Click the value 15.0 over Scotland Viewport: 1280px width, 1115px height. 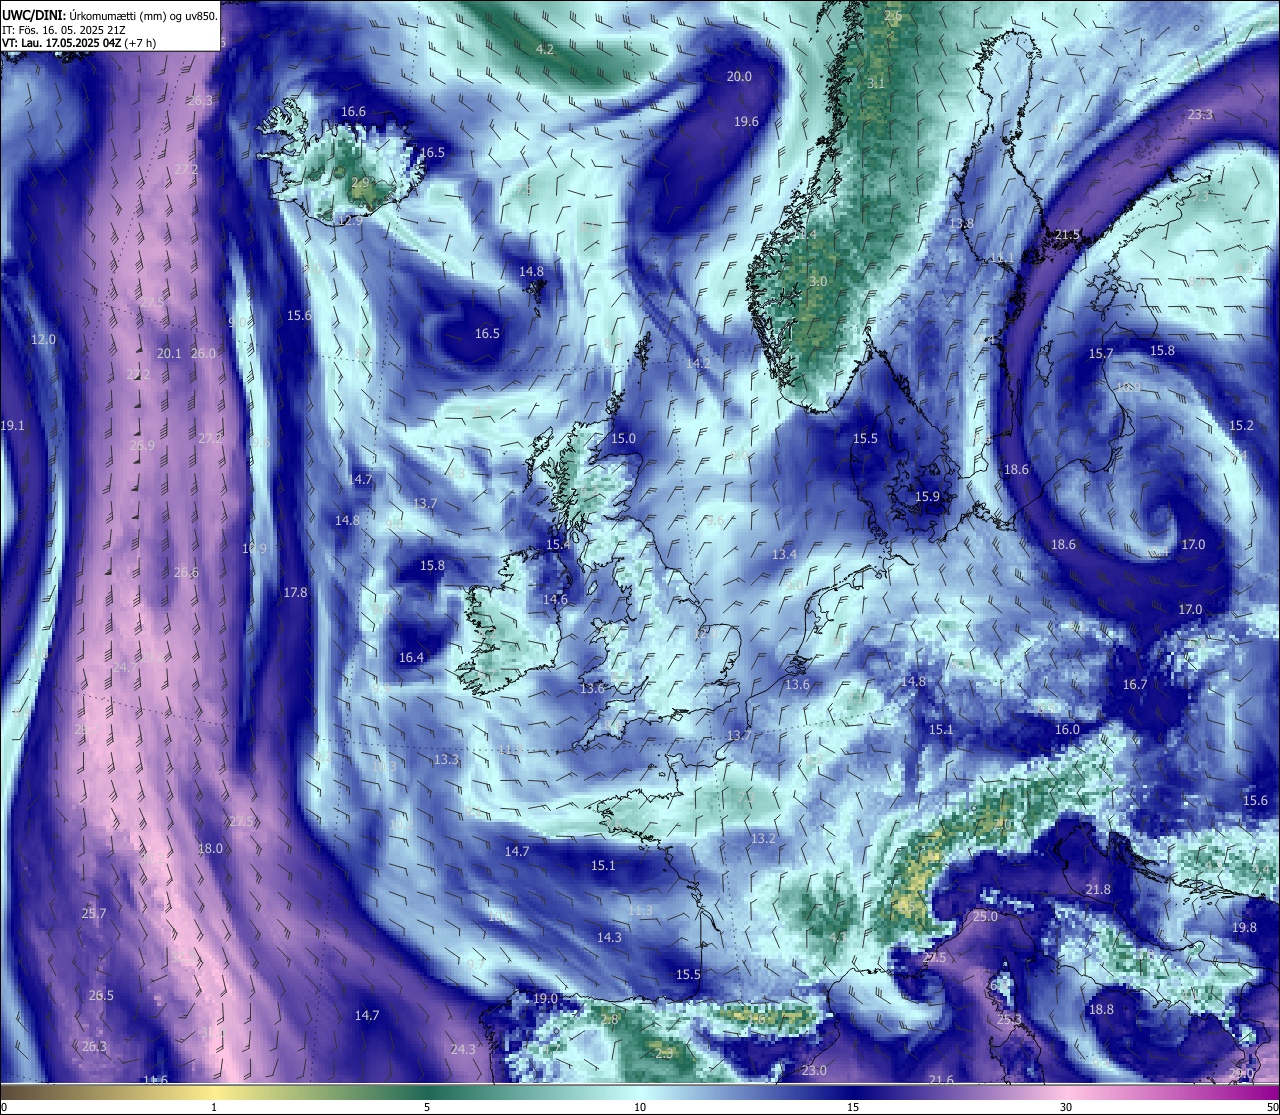(623, 439)
